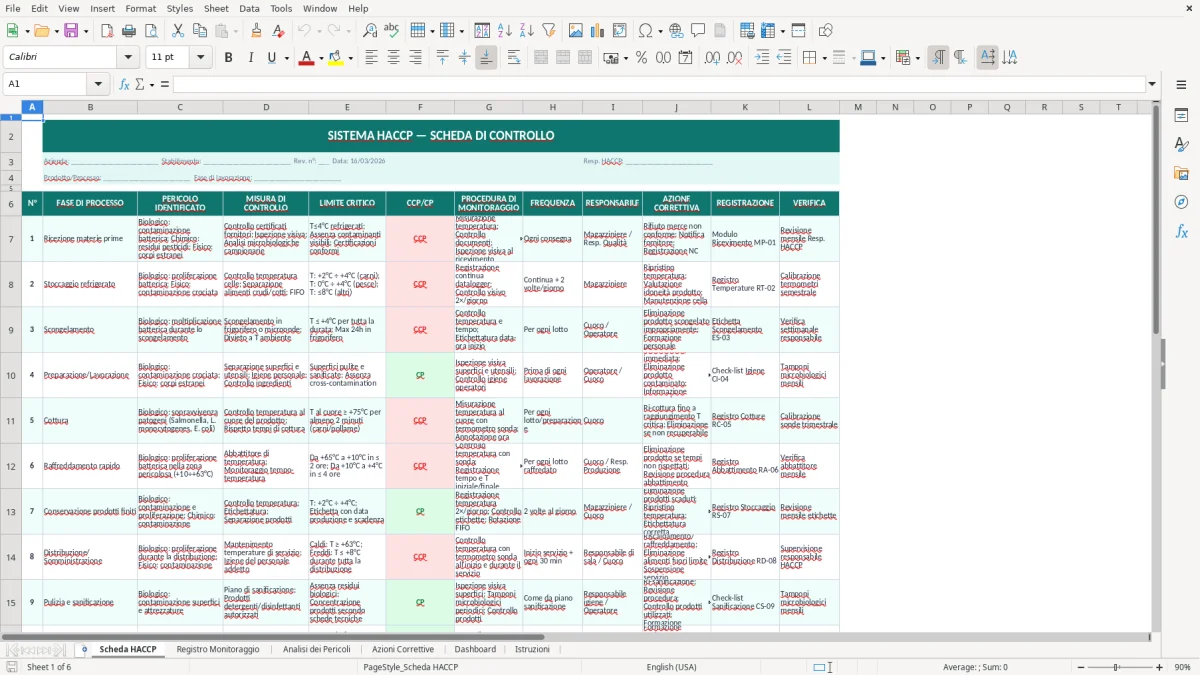Click zoom in plus button
This screenshot has height=675, width=1200.
tap(1160, 667)
